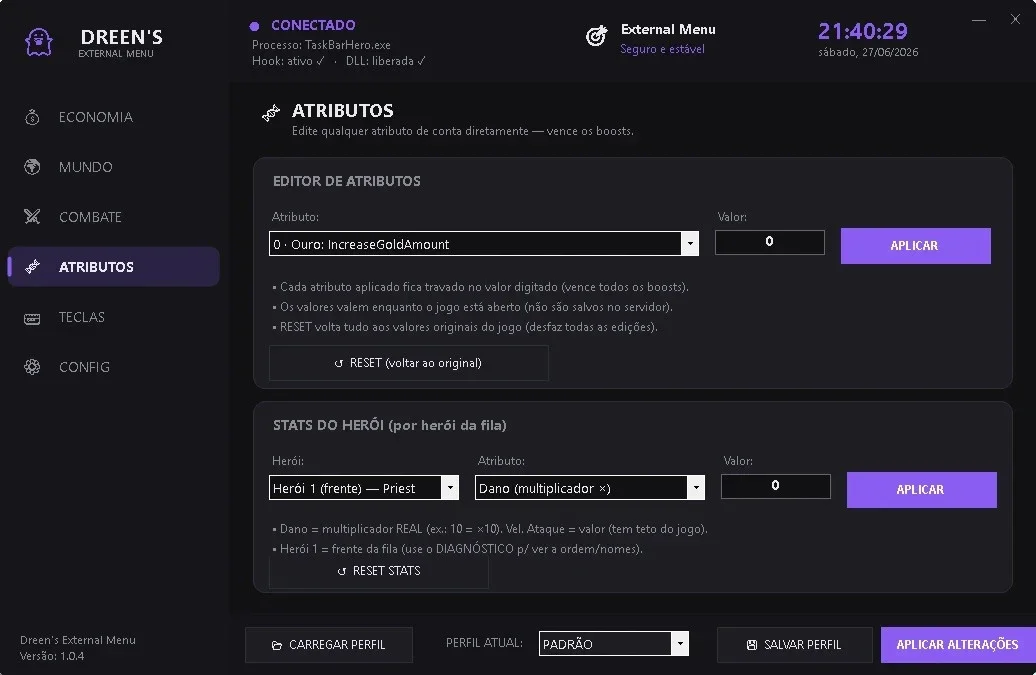Click the SALVAR PERFIL button
This screenshot has height=675, width=1036.
click(794, 645)
